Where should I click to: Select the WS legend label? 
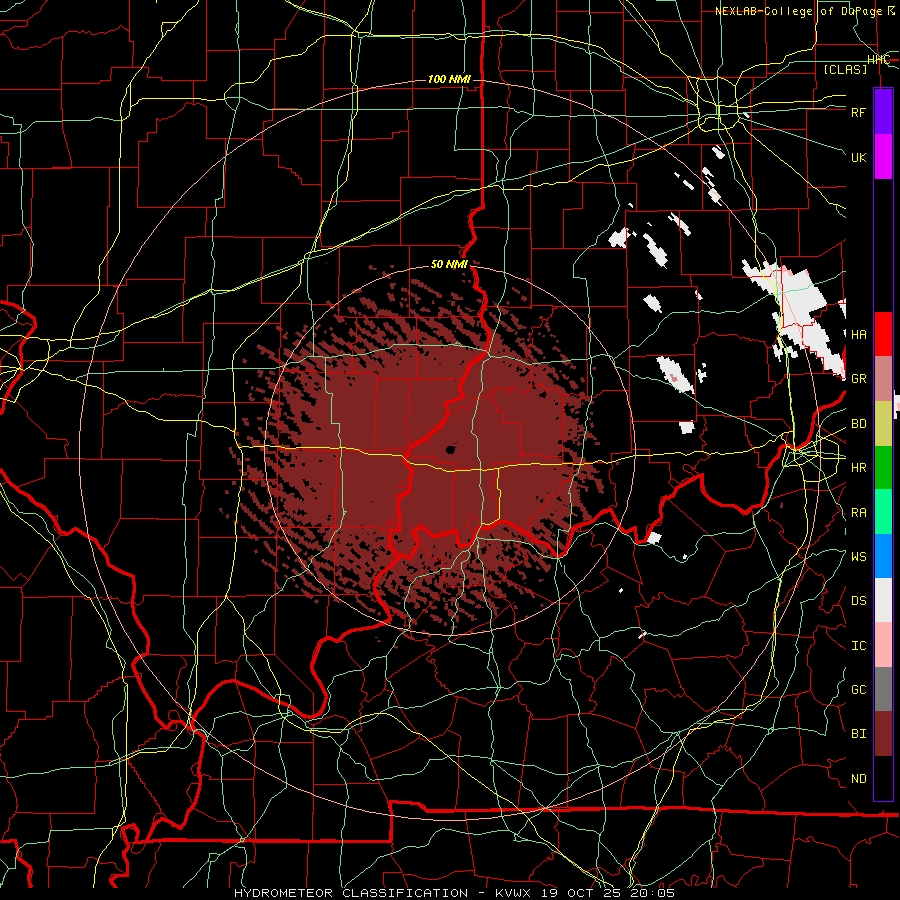[x=858, y=557]
